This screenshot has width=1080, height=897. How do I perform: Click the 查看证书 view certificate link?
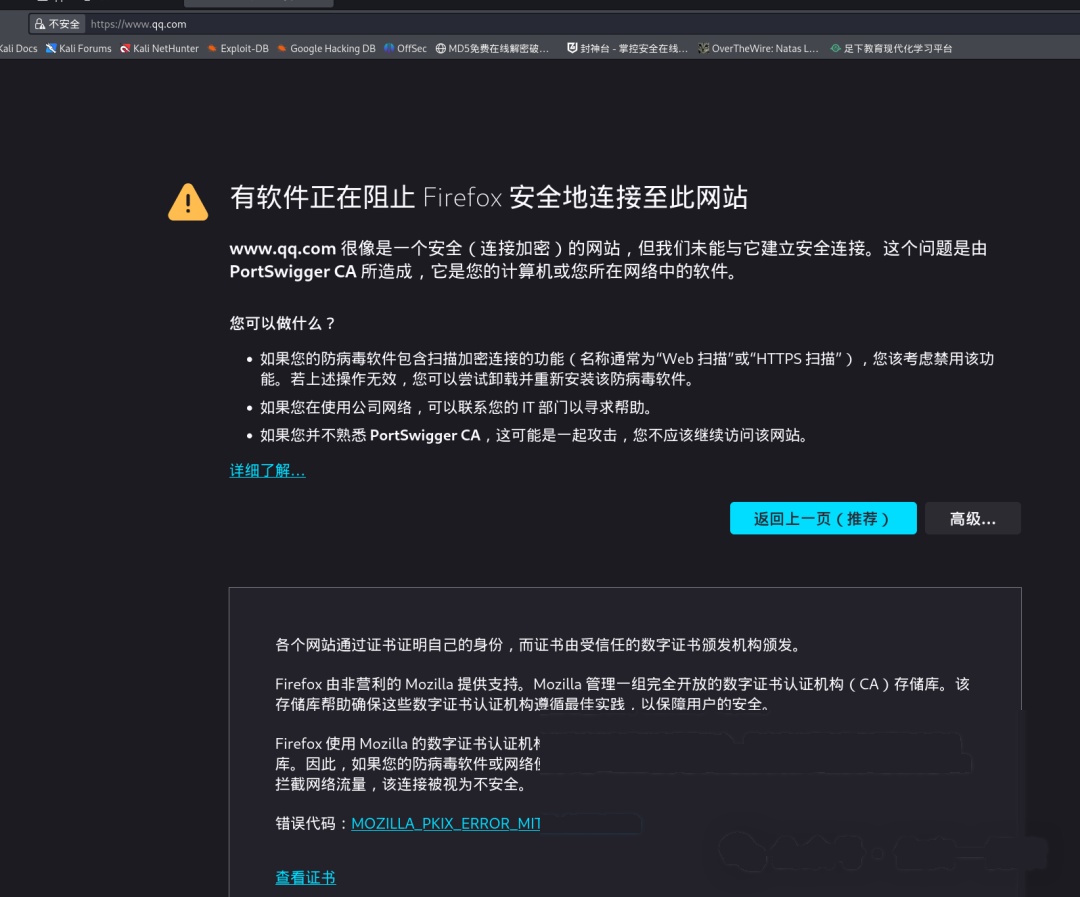coord(305,877)
